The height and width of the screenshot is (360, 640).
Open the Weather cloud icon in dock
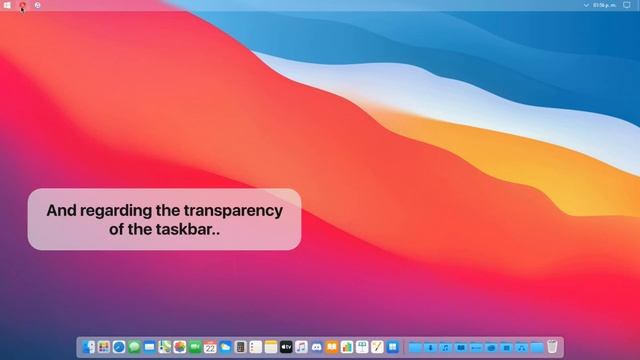[225, 347]
